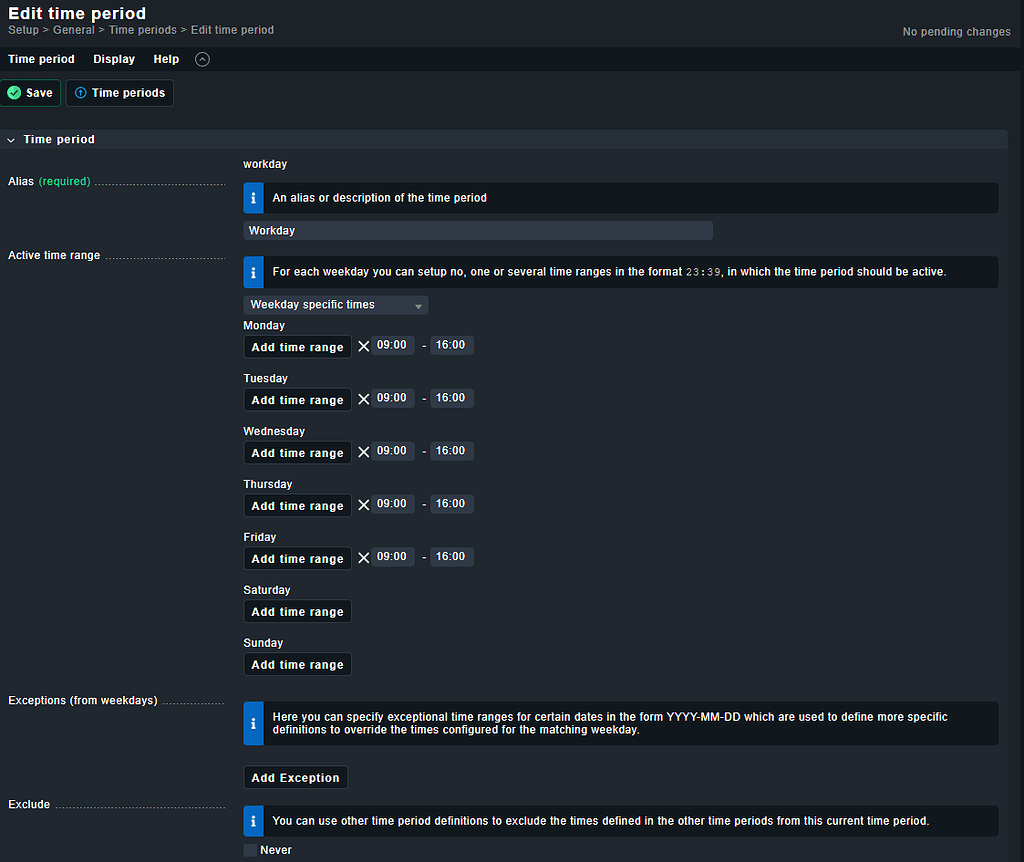Delete Tuesday's time range using X icon

tap(364, 399)
